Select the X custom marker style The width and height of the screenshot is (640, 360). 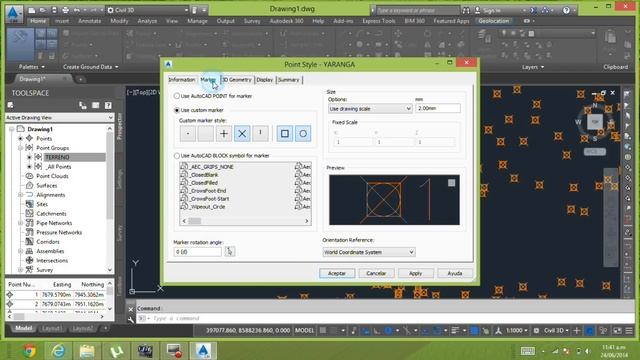(x=242, y=133)
